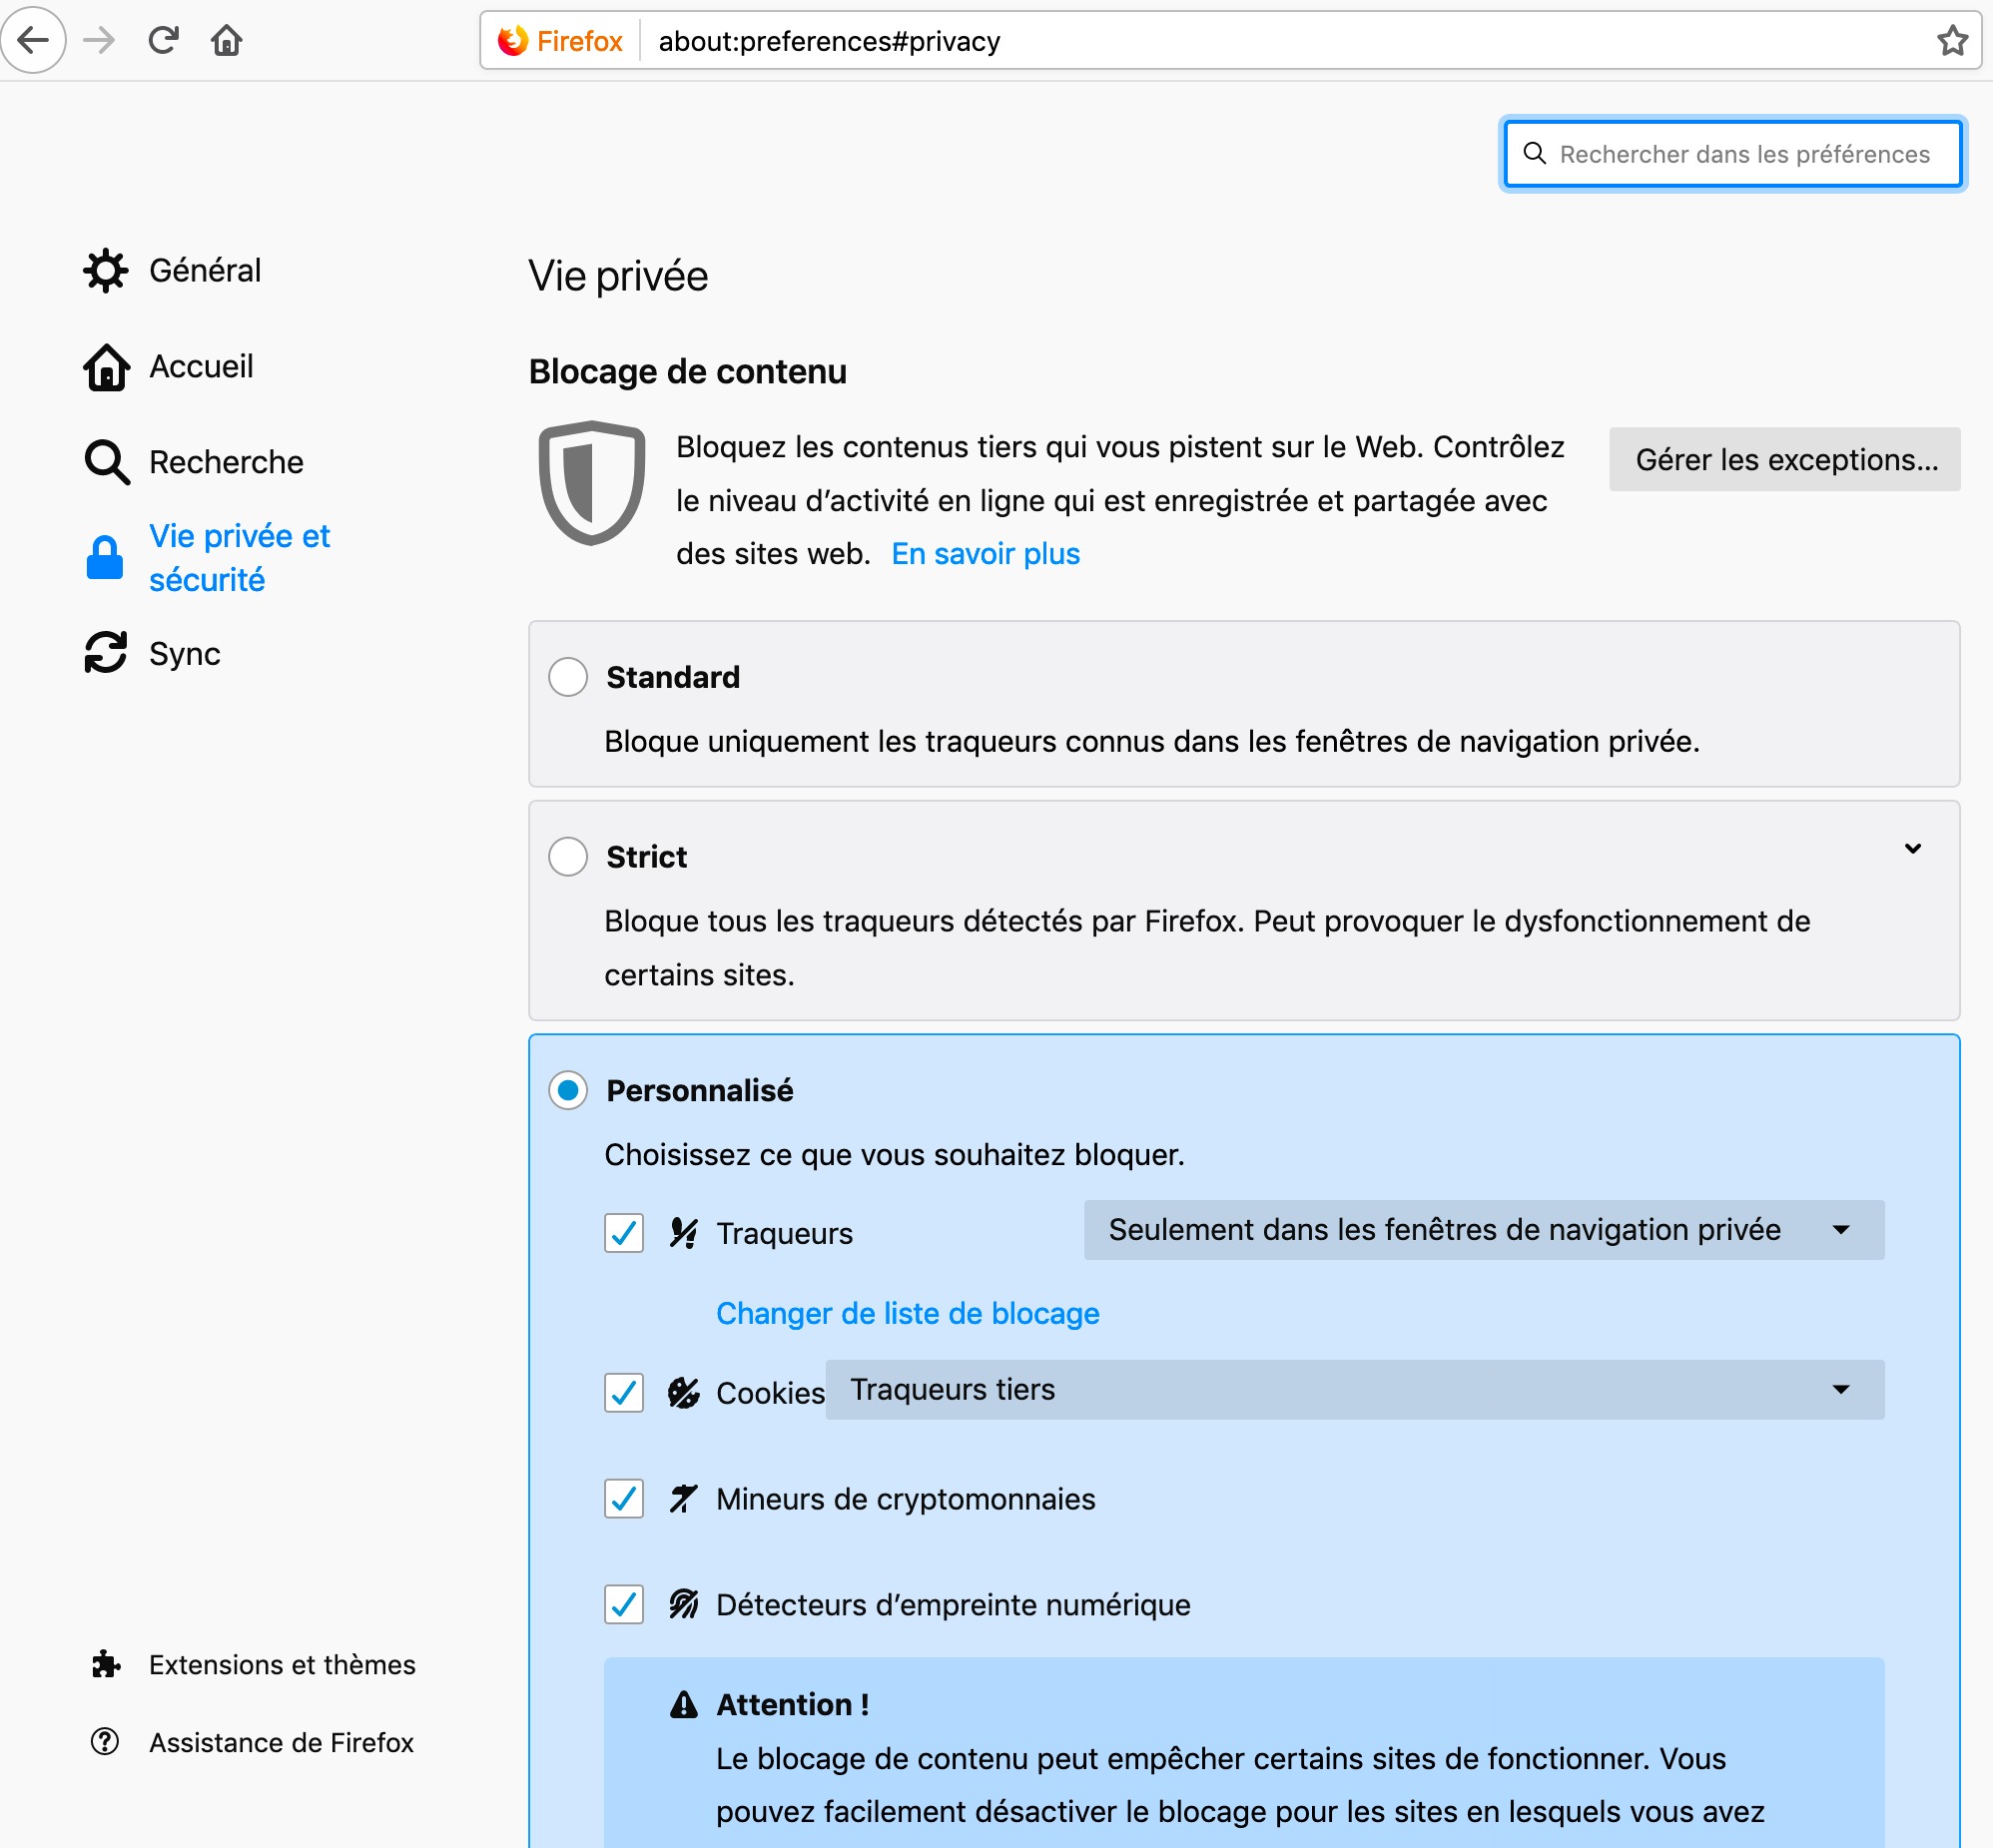Click the Général gear icon

tap(106, 271)
